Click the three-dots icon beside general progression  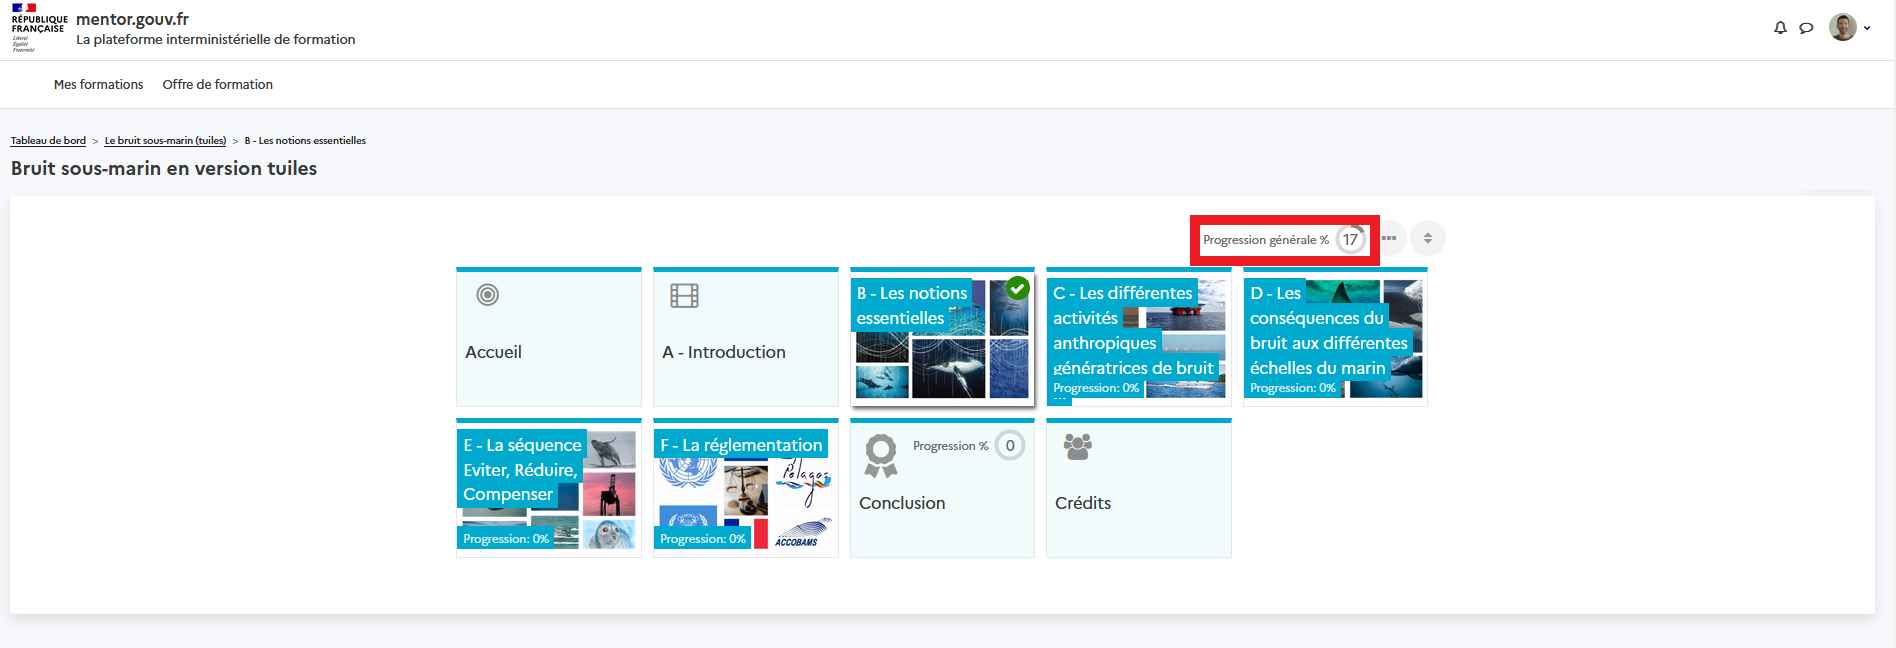click(1389, 238)
